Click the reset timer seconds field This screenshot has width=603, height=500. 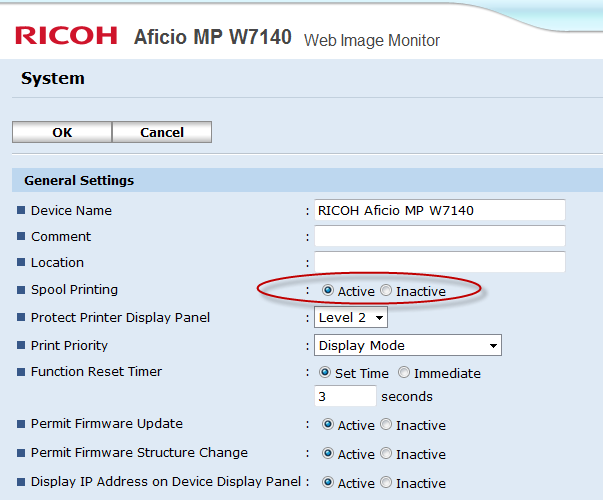point(345,397)
